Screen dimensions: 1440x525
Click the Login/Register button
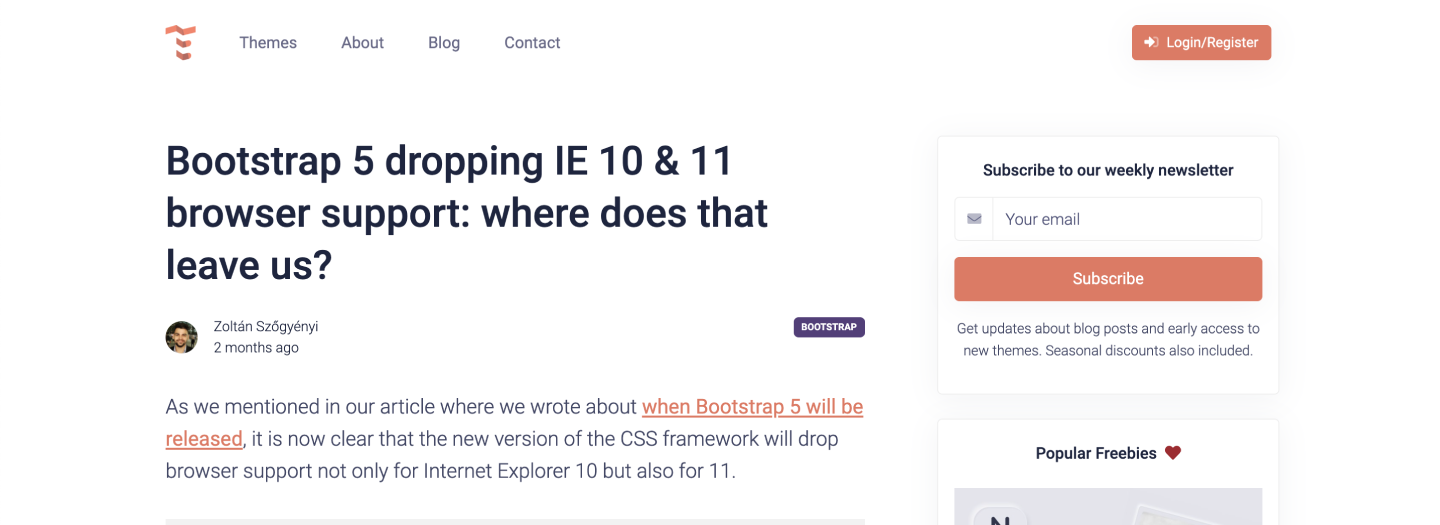pos(1201,43)
